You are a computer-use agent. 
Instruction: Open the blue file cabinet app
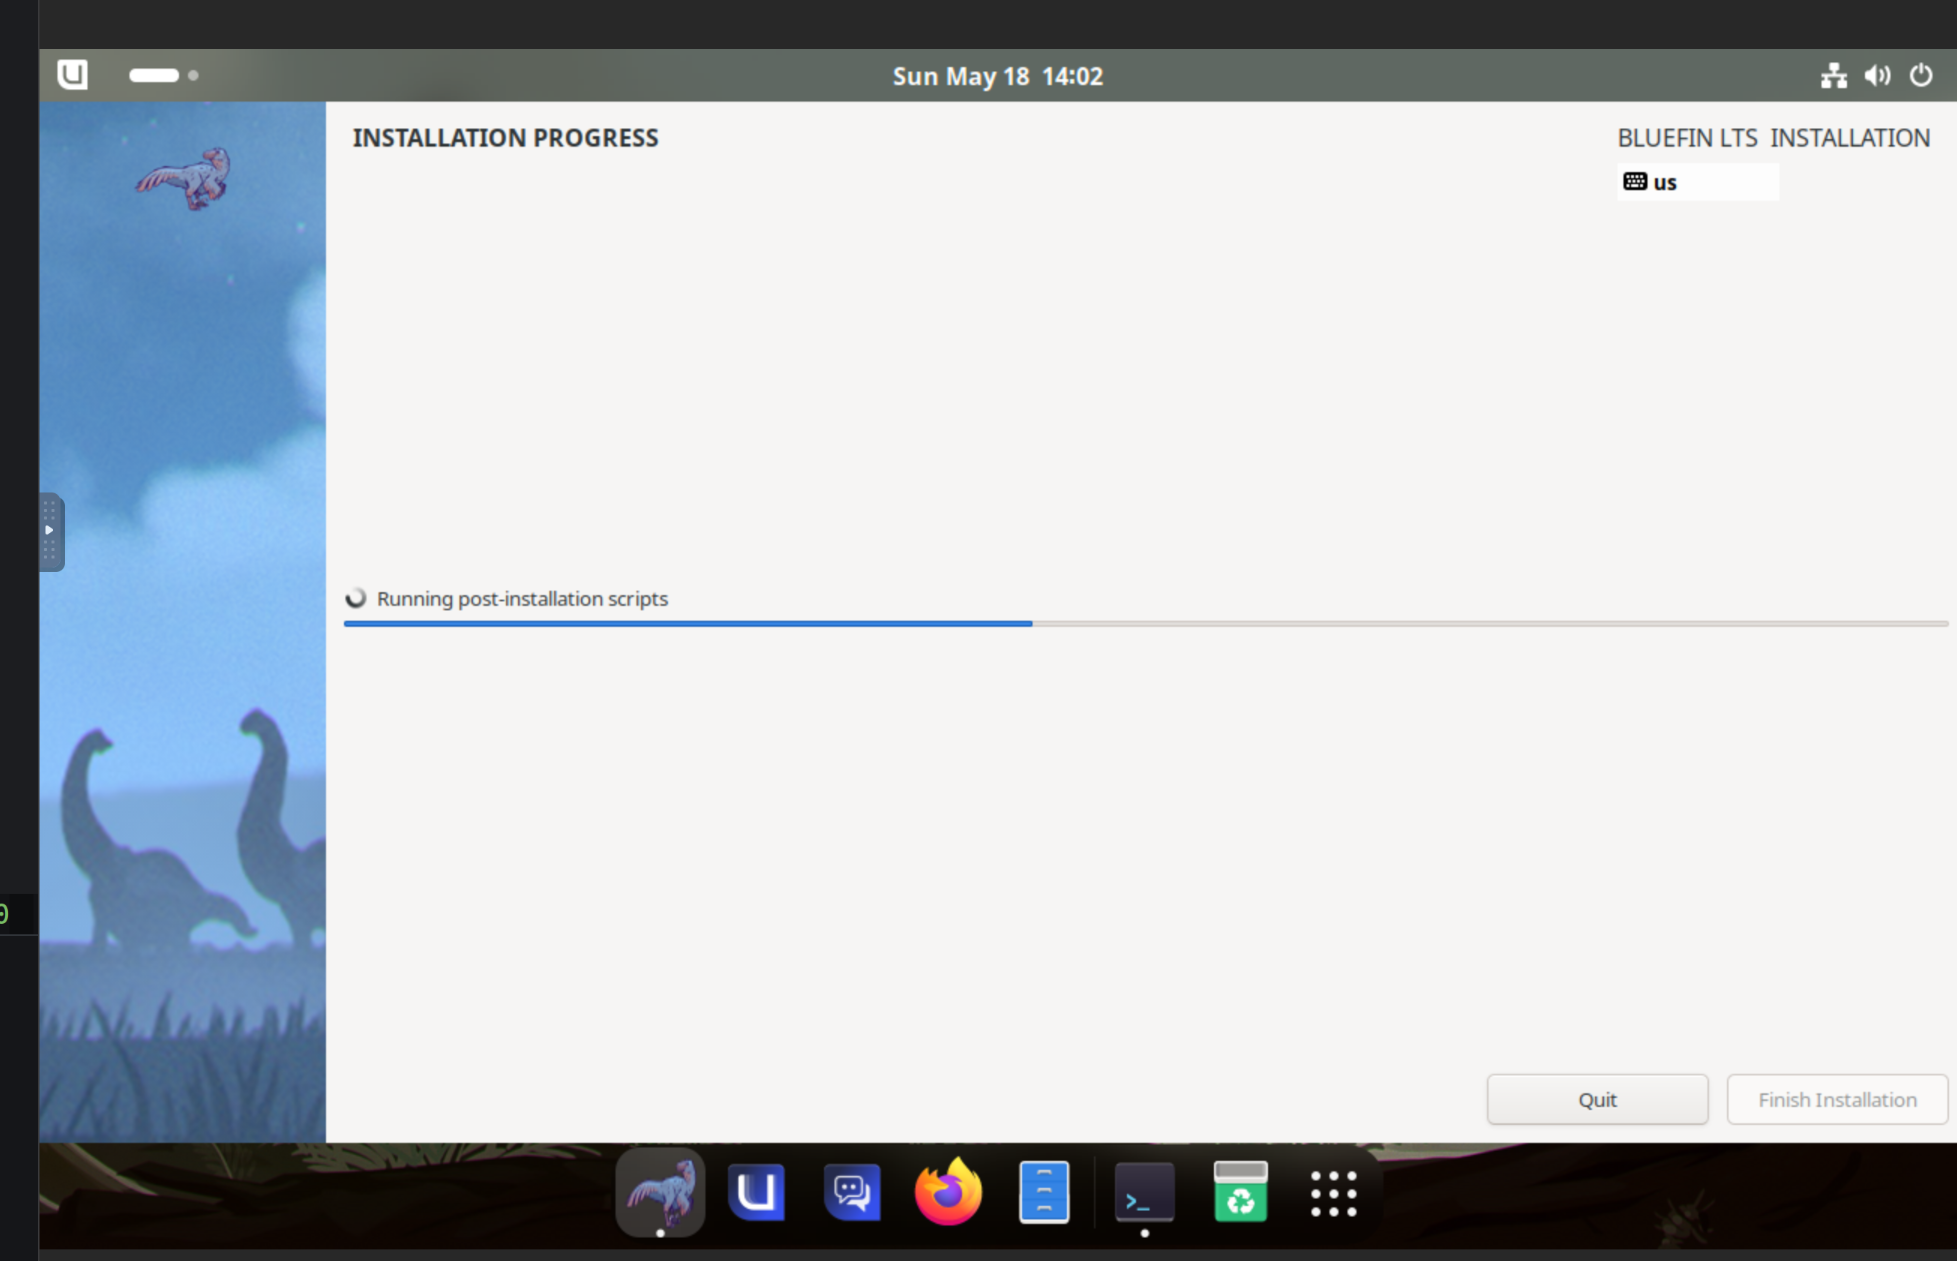pos(1044,1191)
